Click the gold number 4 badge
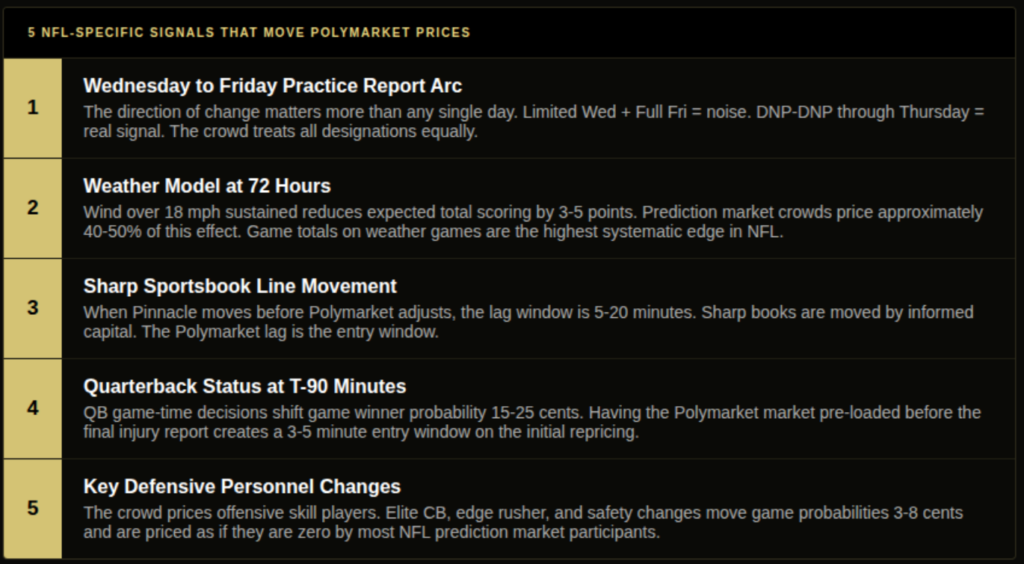The height and width of the screenshot is (564, 1024). coord(33,409)
